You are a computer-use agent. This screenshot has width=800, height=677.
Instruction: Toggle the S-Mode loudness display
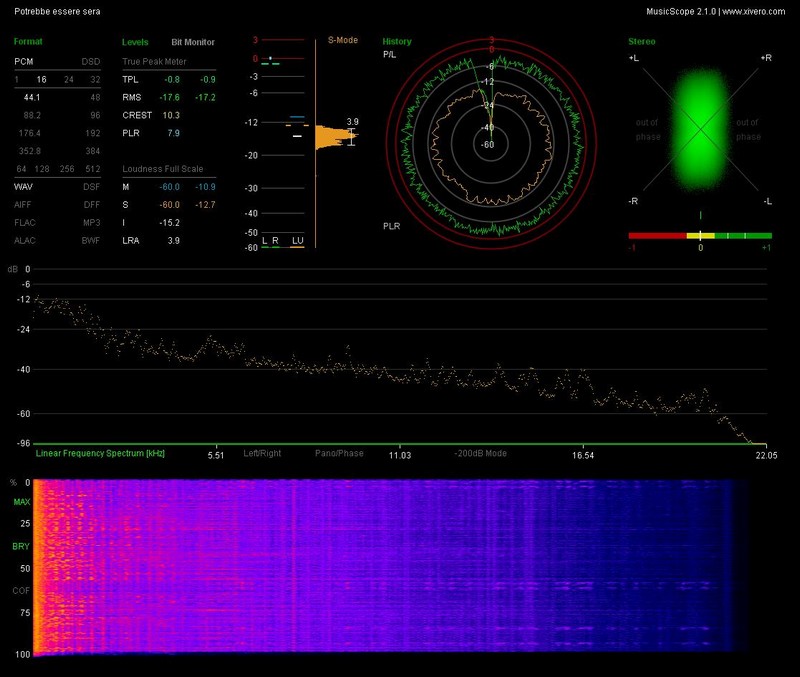[x=343, y=40]
